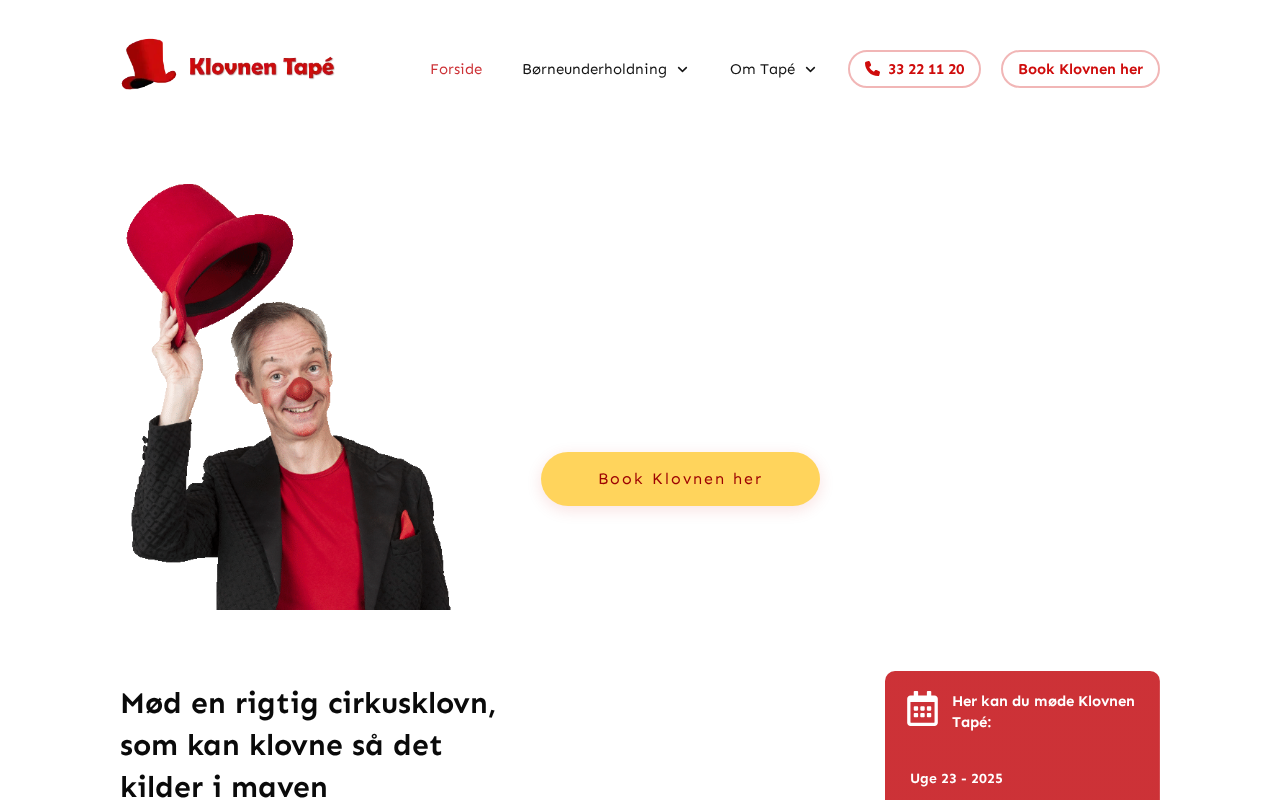Click the red pocket handkerchief on jacket
The image size is (1280, 800).
point(406,525)
